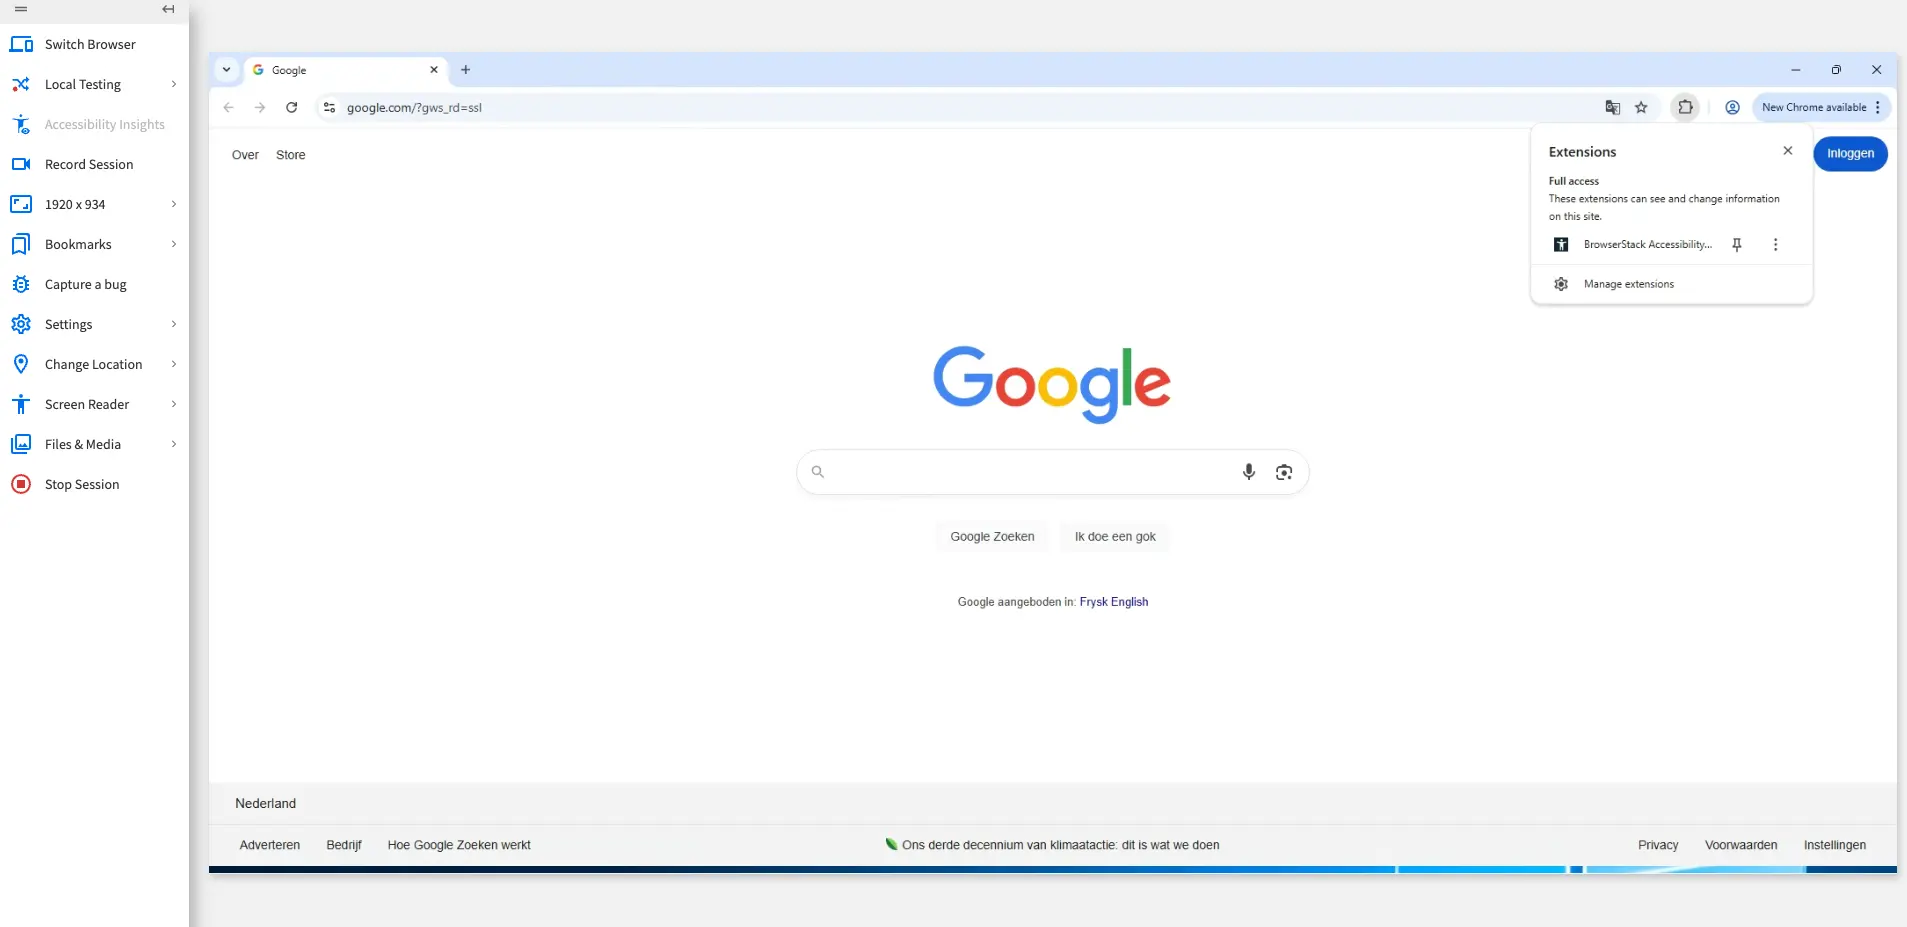The width and height of the screenshot is (1907, 927).
Task: Click the translate page icon
Action: [x=1612, y=107]
